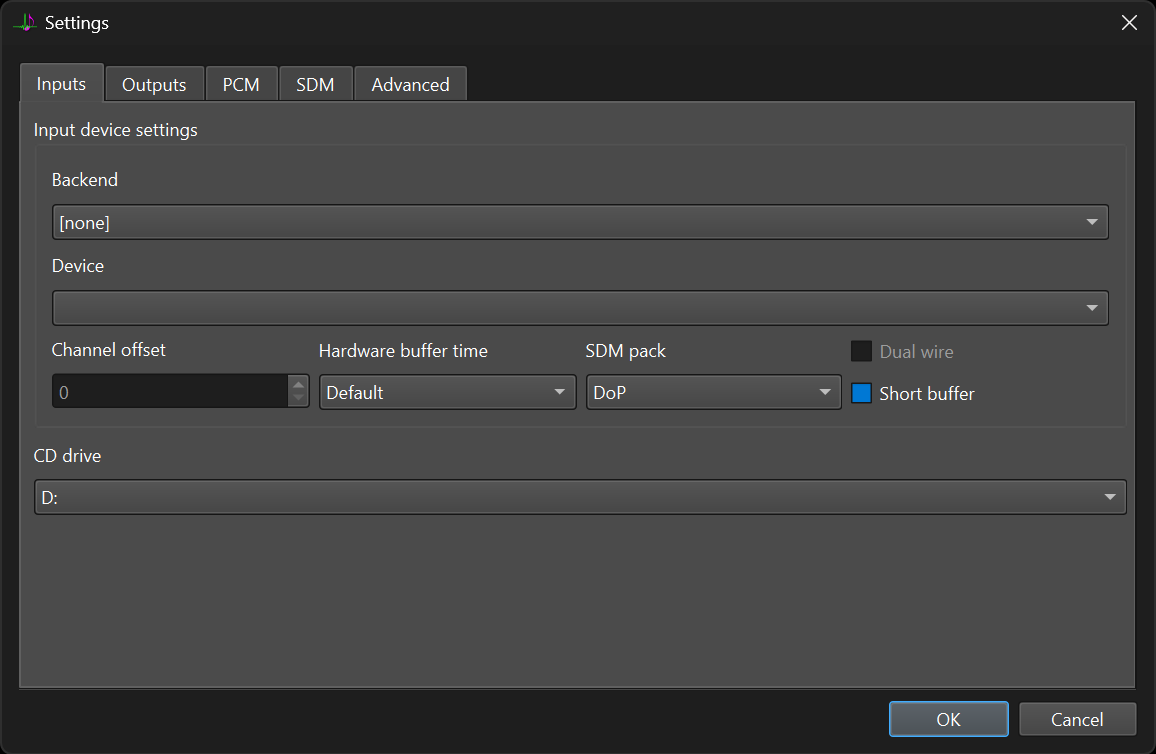Confirm settings with the OK button
This screenshot has width=1156, height=754.
(948, 719)
